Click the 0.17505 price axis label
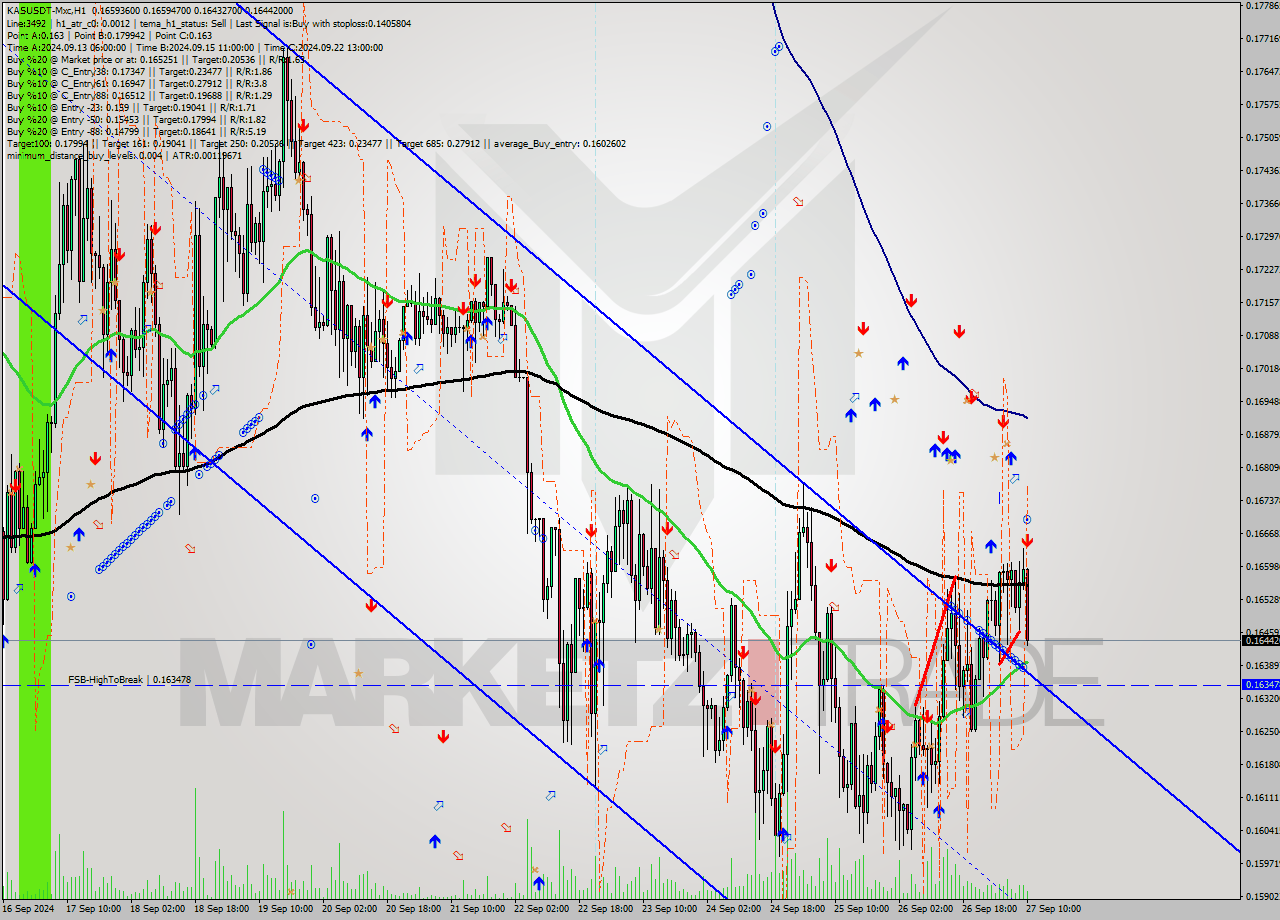1280x920 pixels. click(1262, 137)
